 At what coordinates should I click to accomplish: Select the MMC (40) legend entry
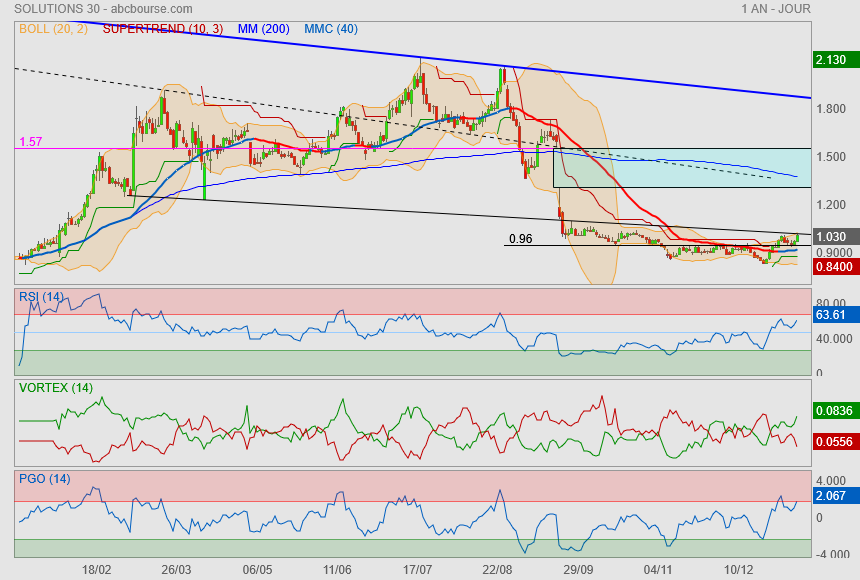coord(331,29)
